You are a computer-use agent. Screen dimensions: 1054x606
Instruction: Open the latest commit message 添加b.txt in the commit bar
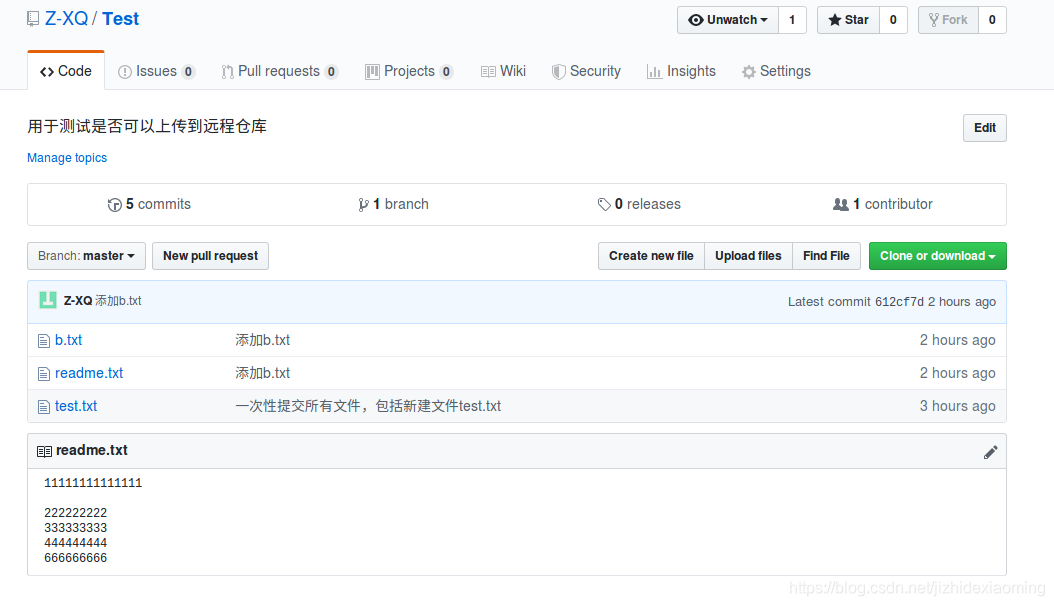click(118, 301)
